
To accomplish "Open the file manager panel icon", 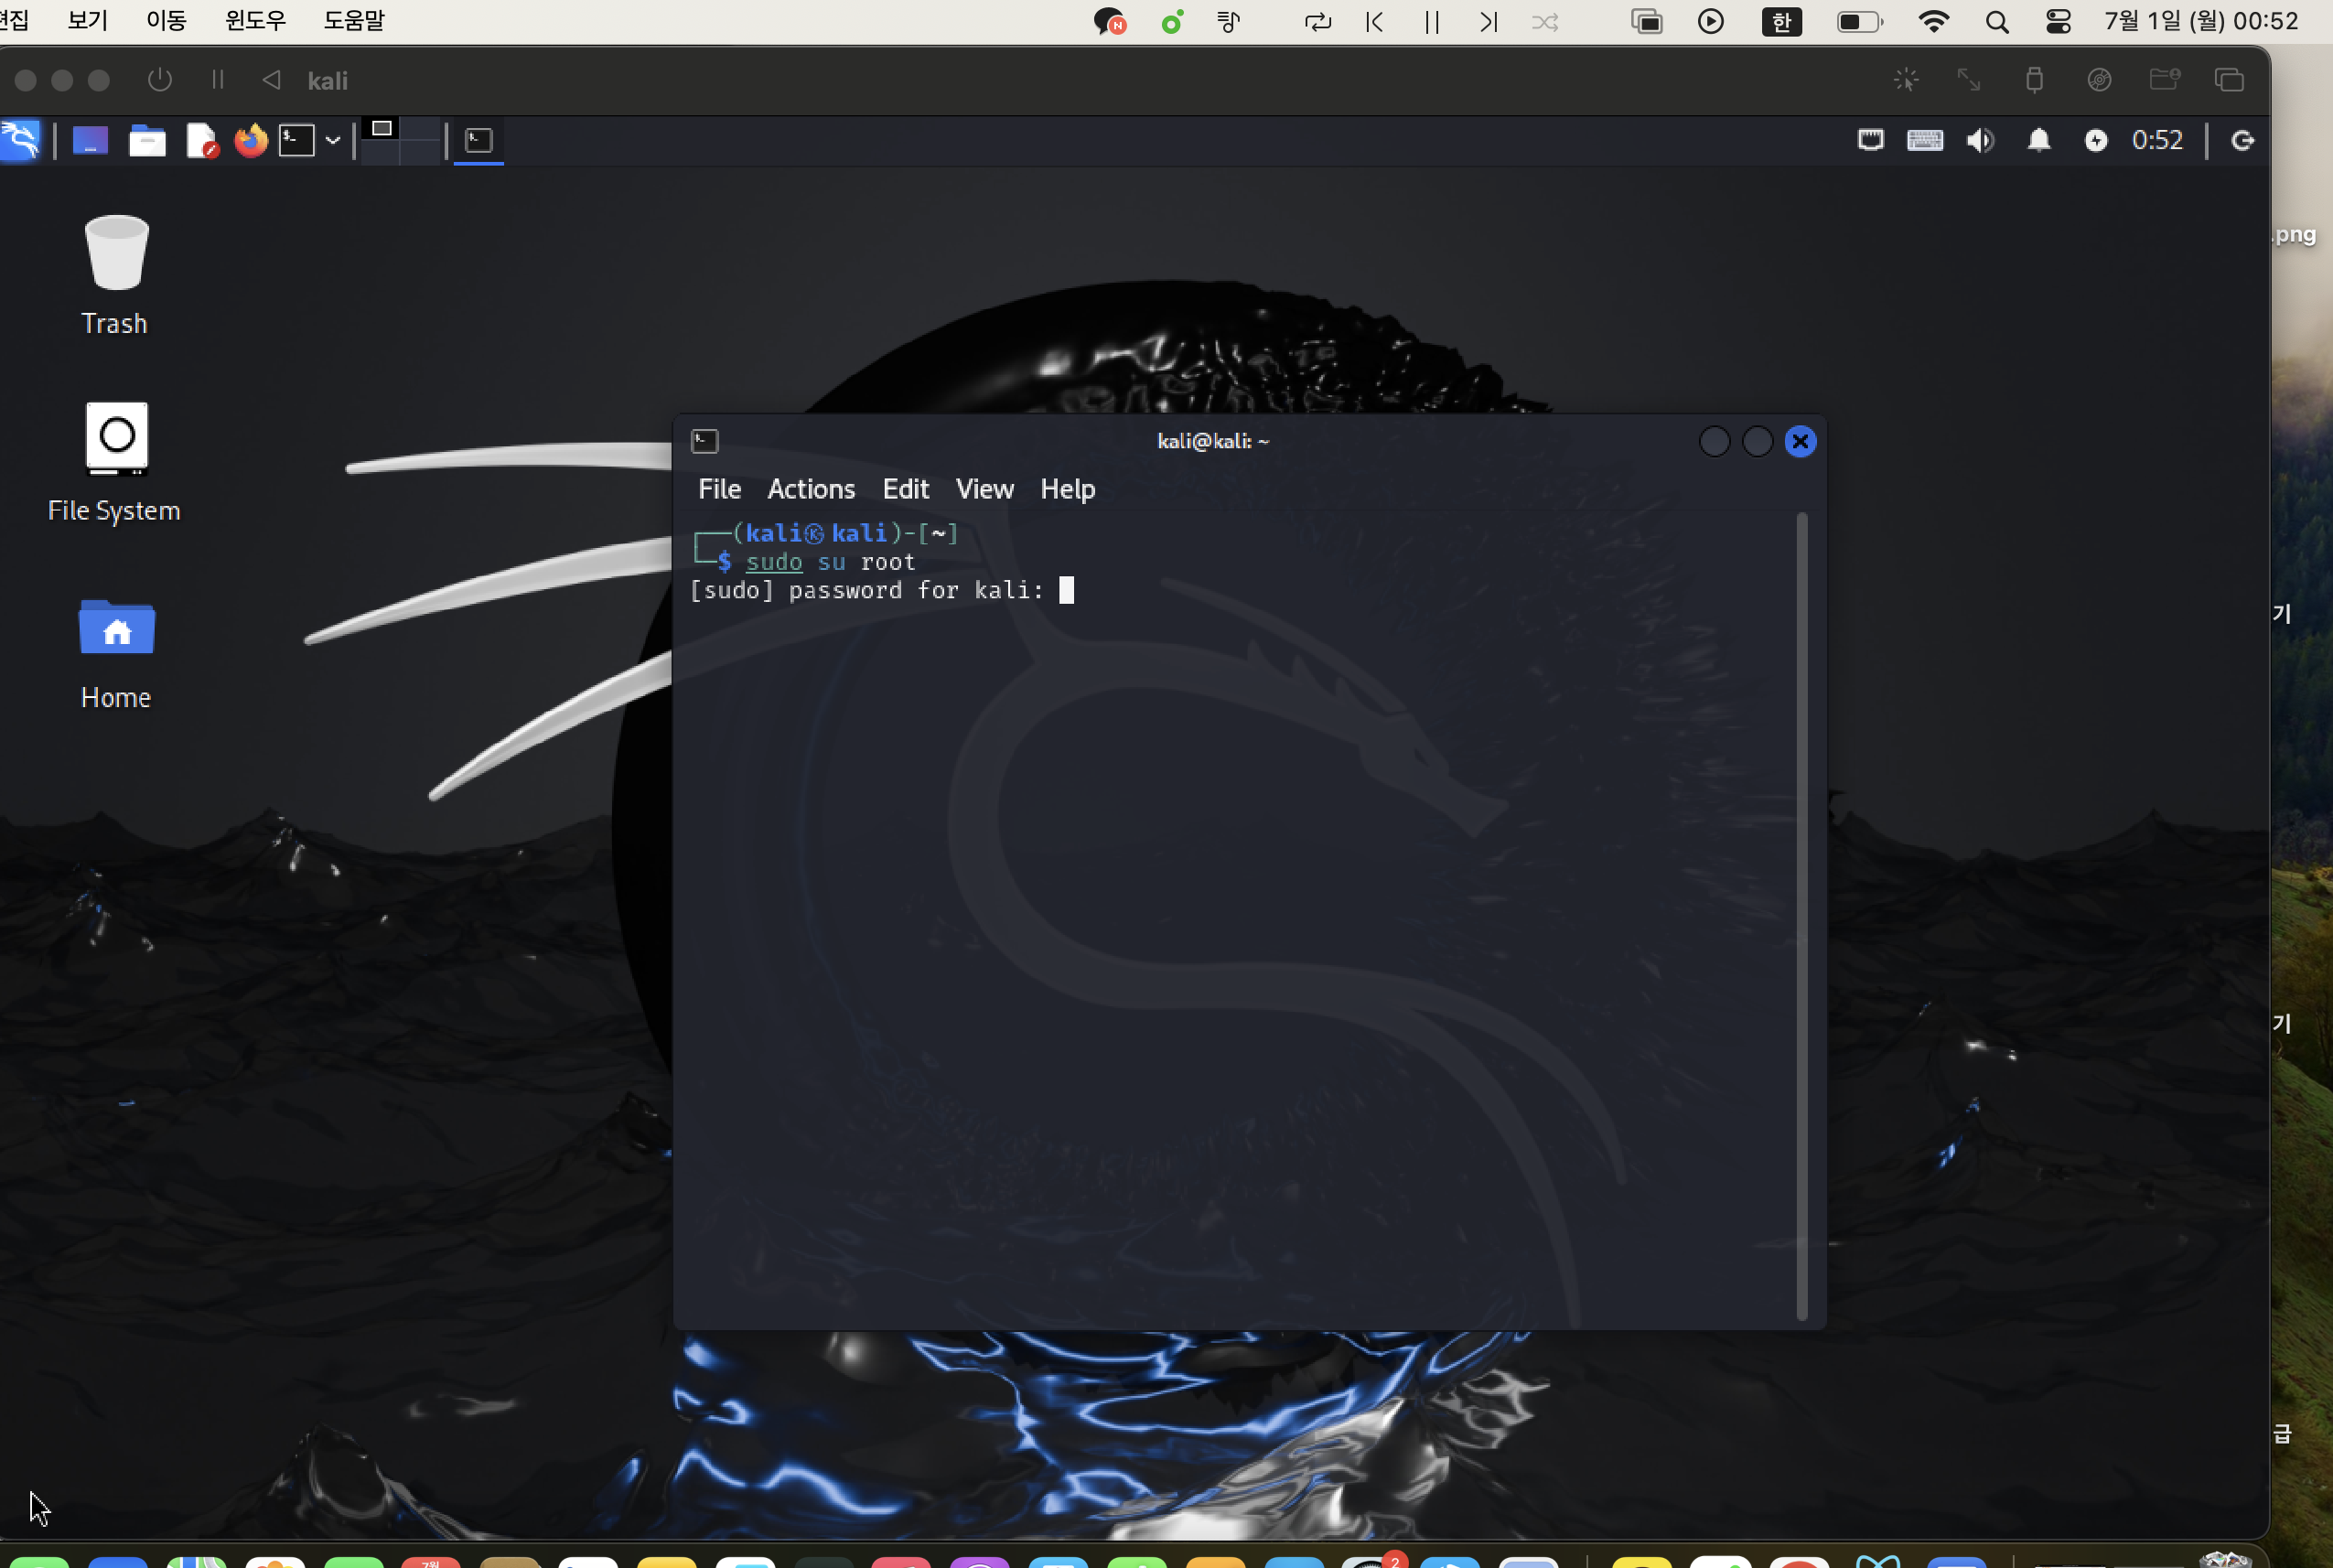I will coord(147,140).
